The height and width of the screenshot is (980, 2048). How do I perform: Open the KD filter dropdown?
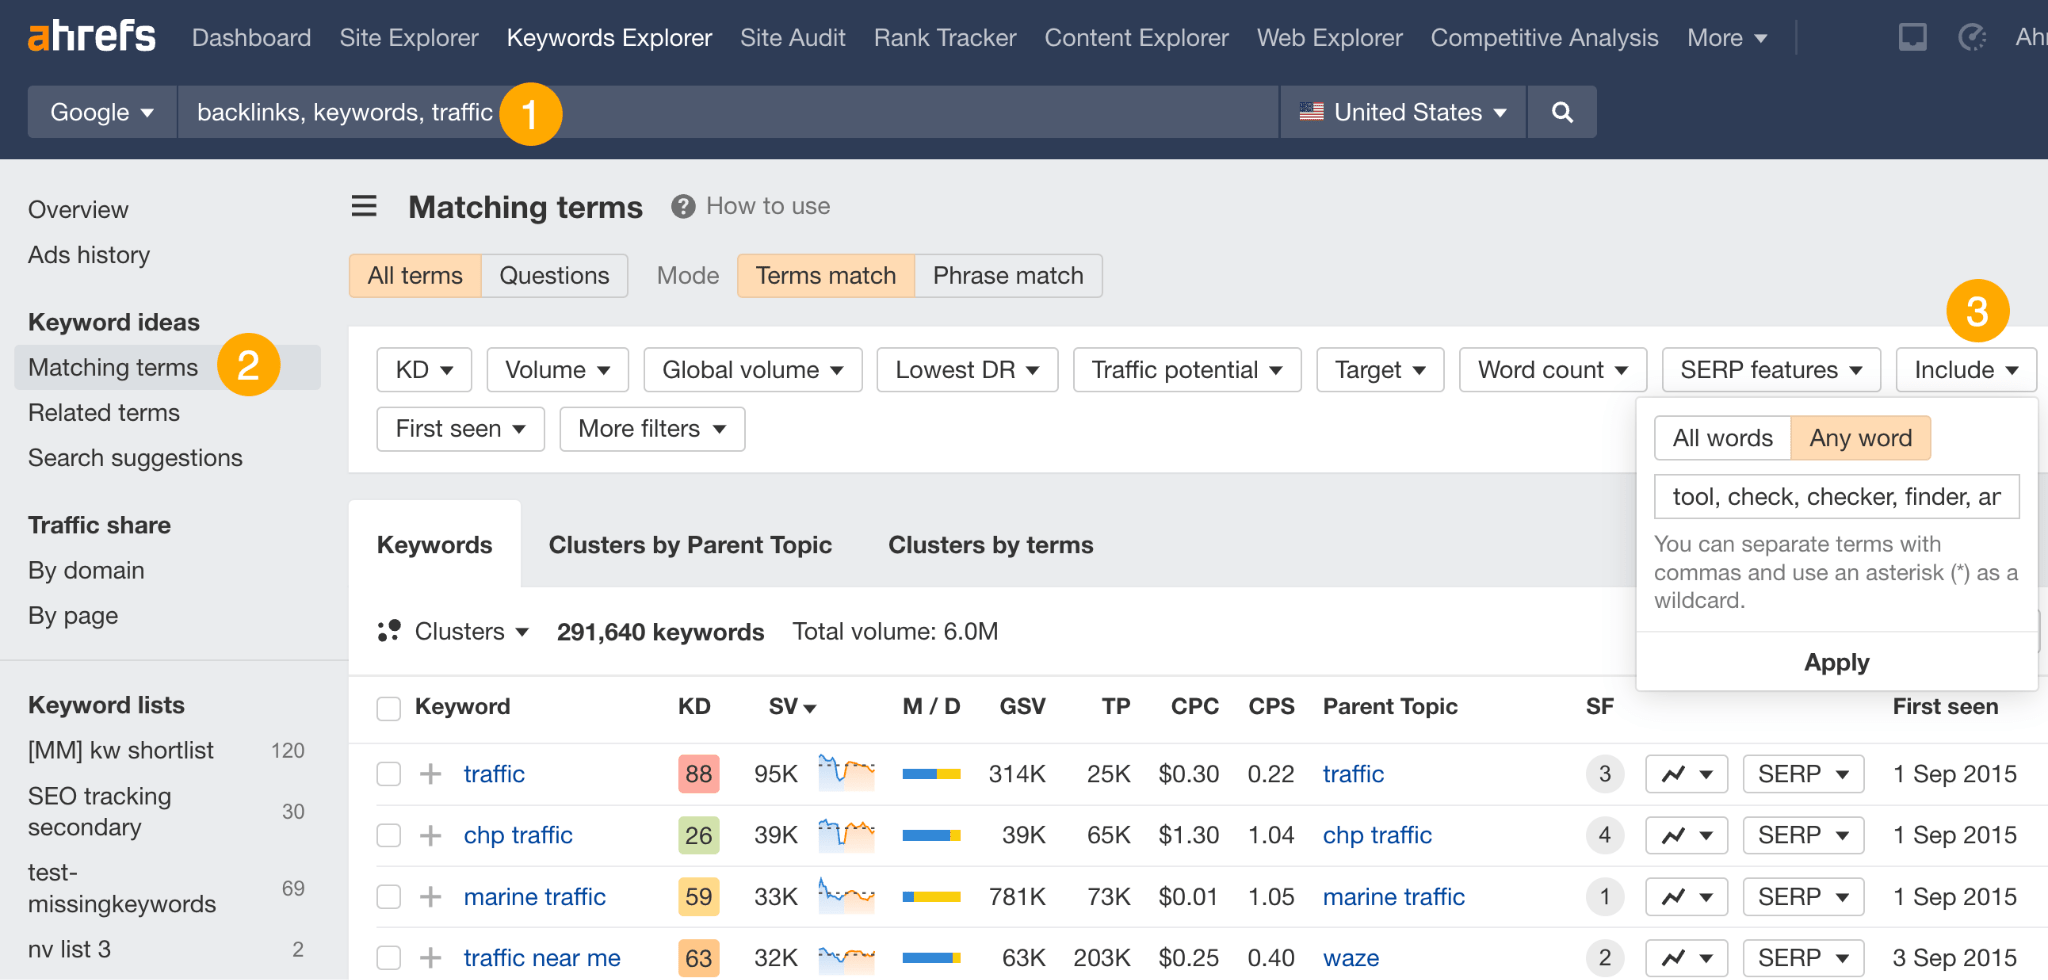(423, 369)
